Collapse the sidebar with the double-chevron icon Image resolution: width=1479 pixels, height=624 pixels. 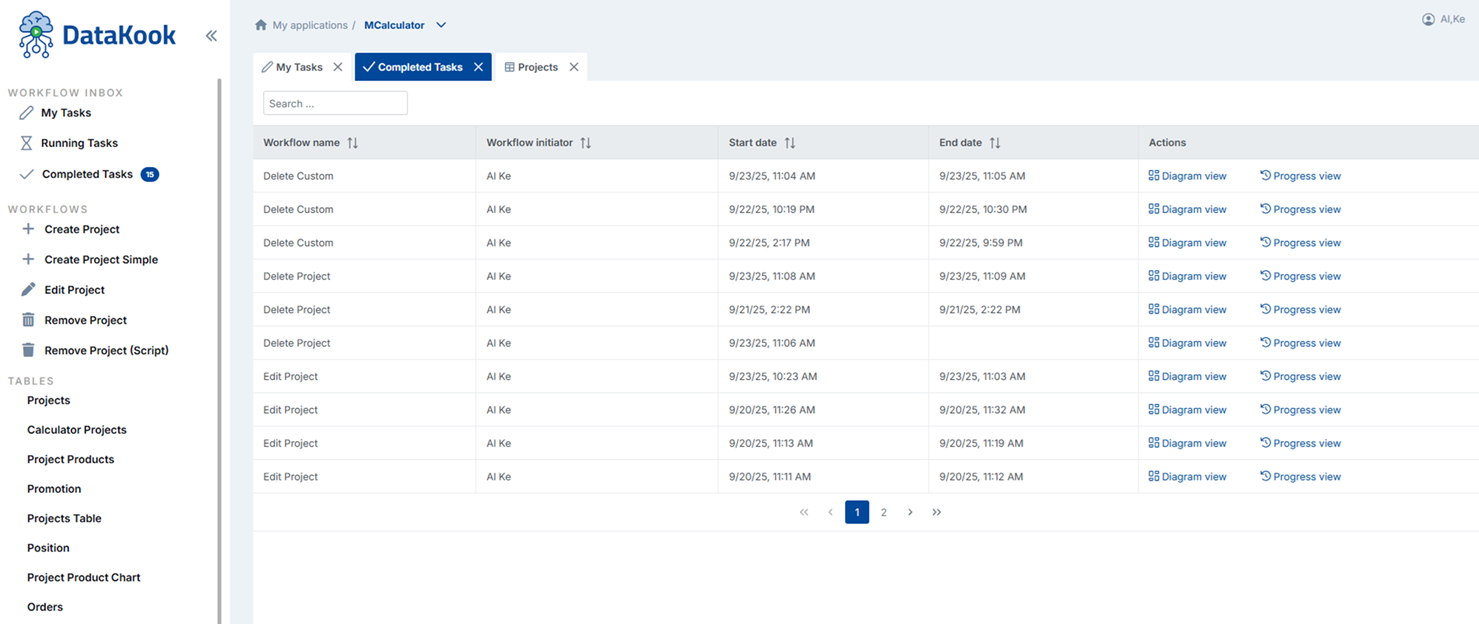[x=211, y=35]
